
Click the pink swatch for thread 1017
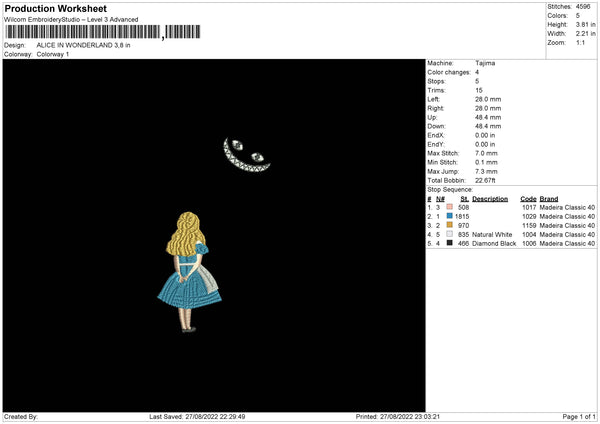pyautogui.click(x=449, y=207)
